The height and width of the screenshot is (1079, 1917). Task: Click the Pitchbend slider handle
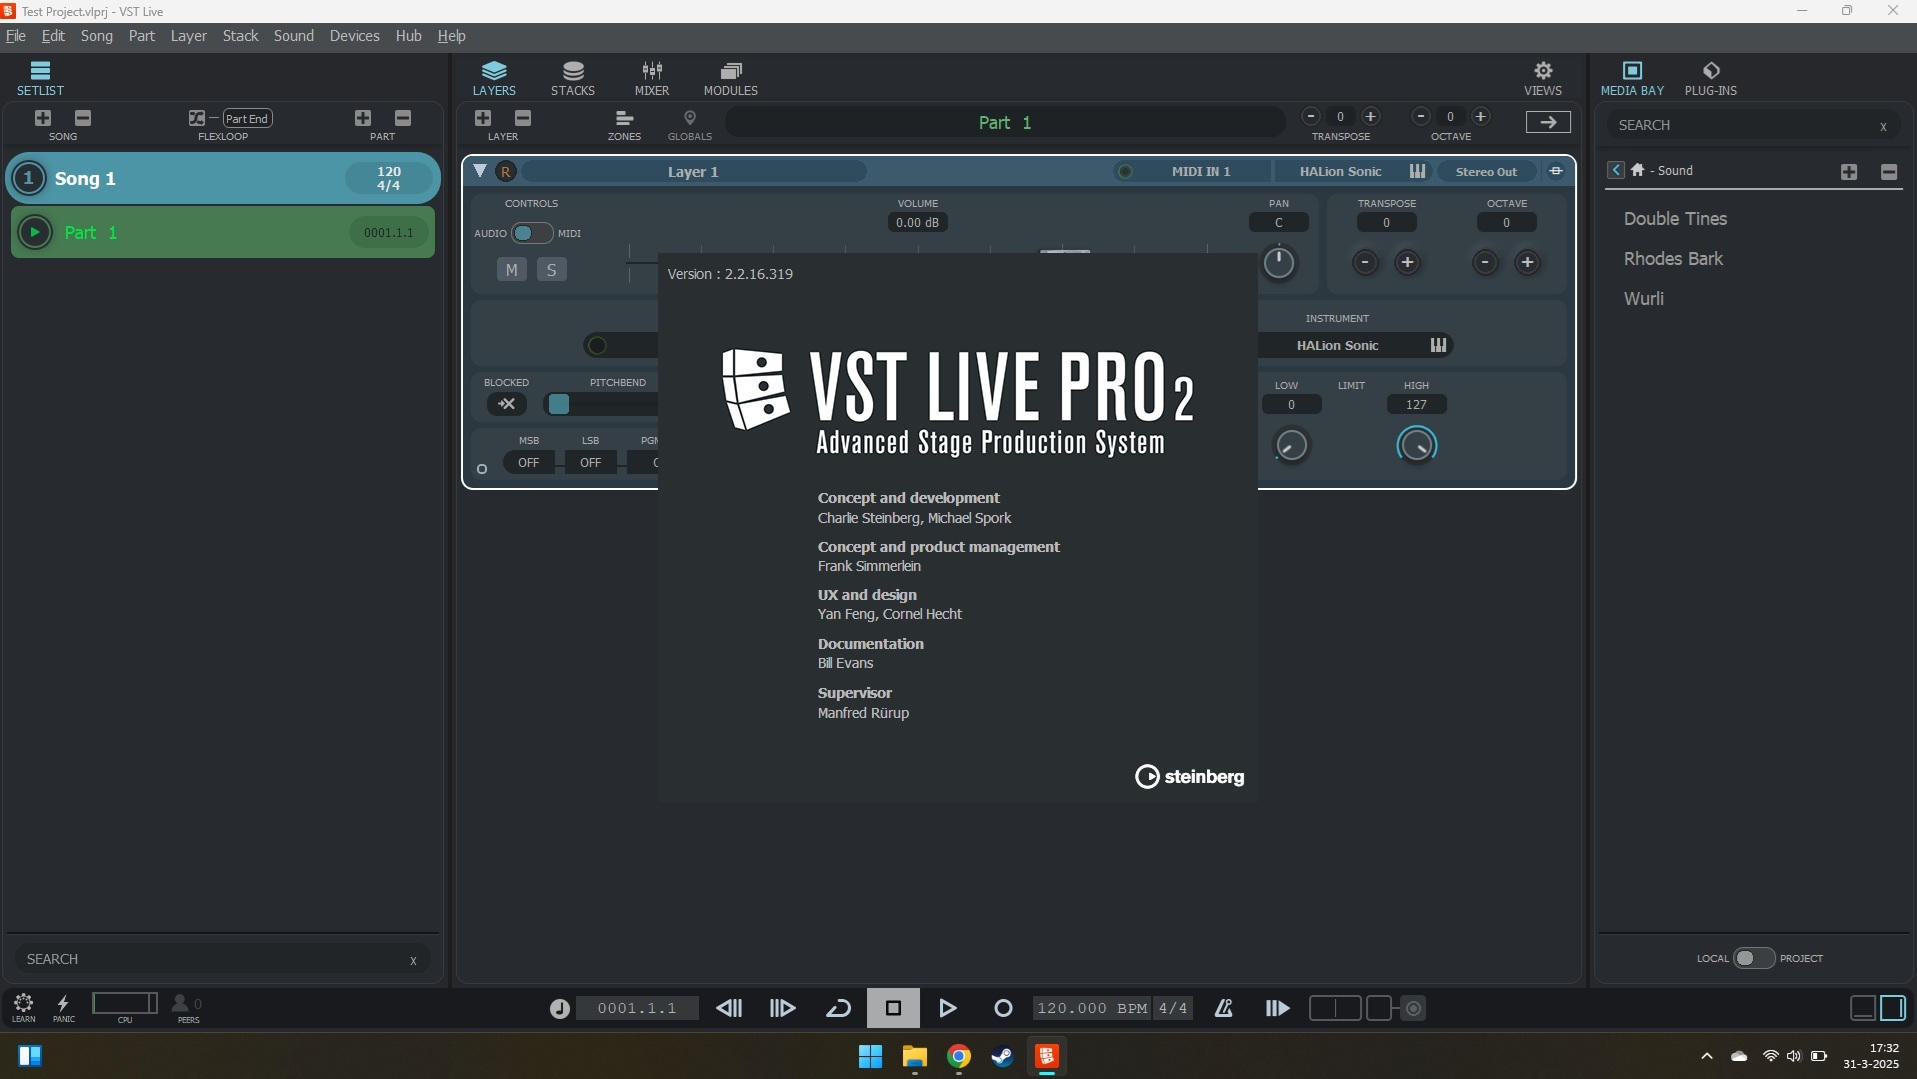point(559,404)
